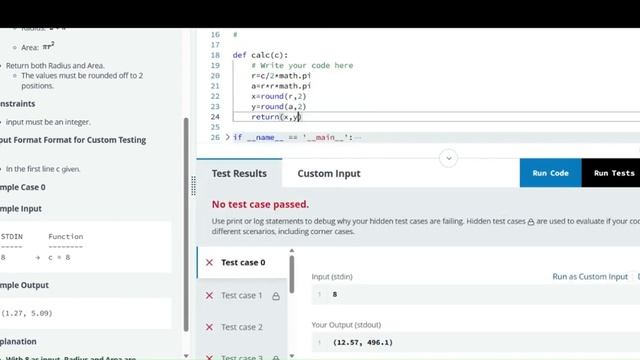Click the Run as Custom Input link
This screenshot has height=360, width=640.
590,277
